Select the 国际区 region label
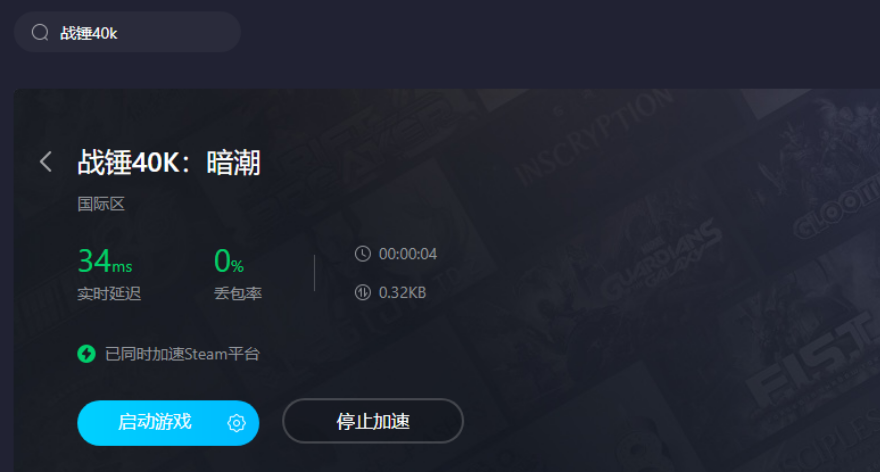The height and width of the screenshot is (472, 880). click(101, 204)
